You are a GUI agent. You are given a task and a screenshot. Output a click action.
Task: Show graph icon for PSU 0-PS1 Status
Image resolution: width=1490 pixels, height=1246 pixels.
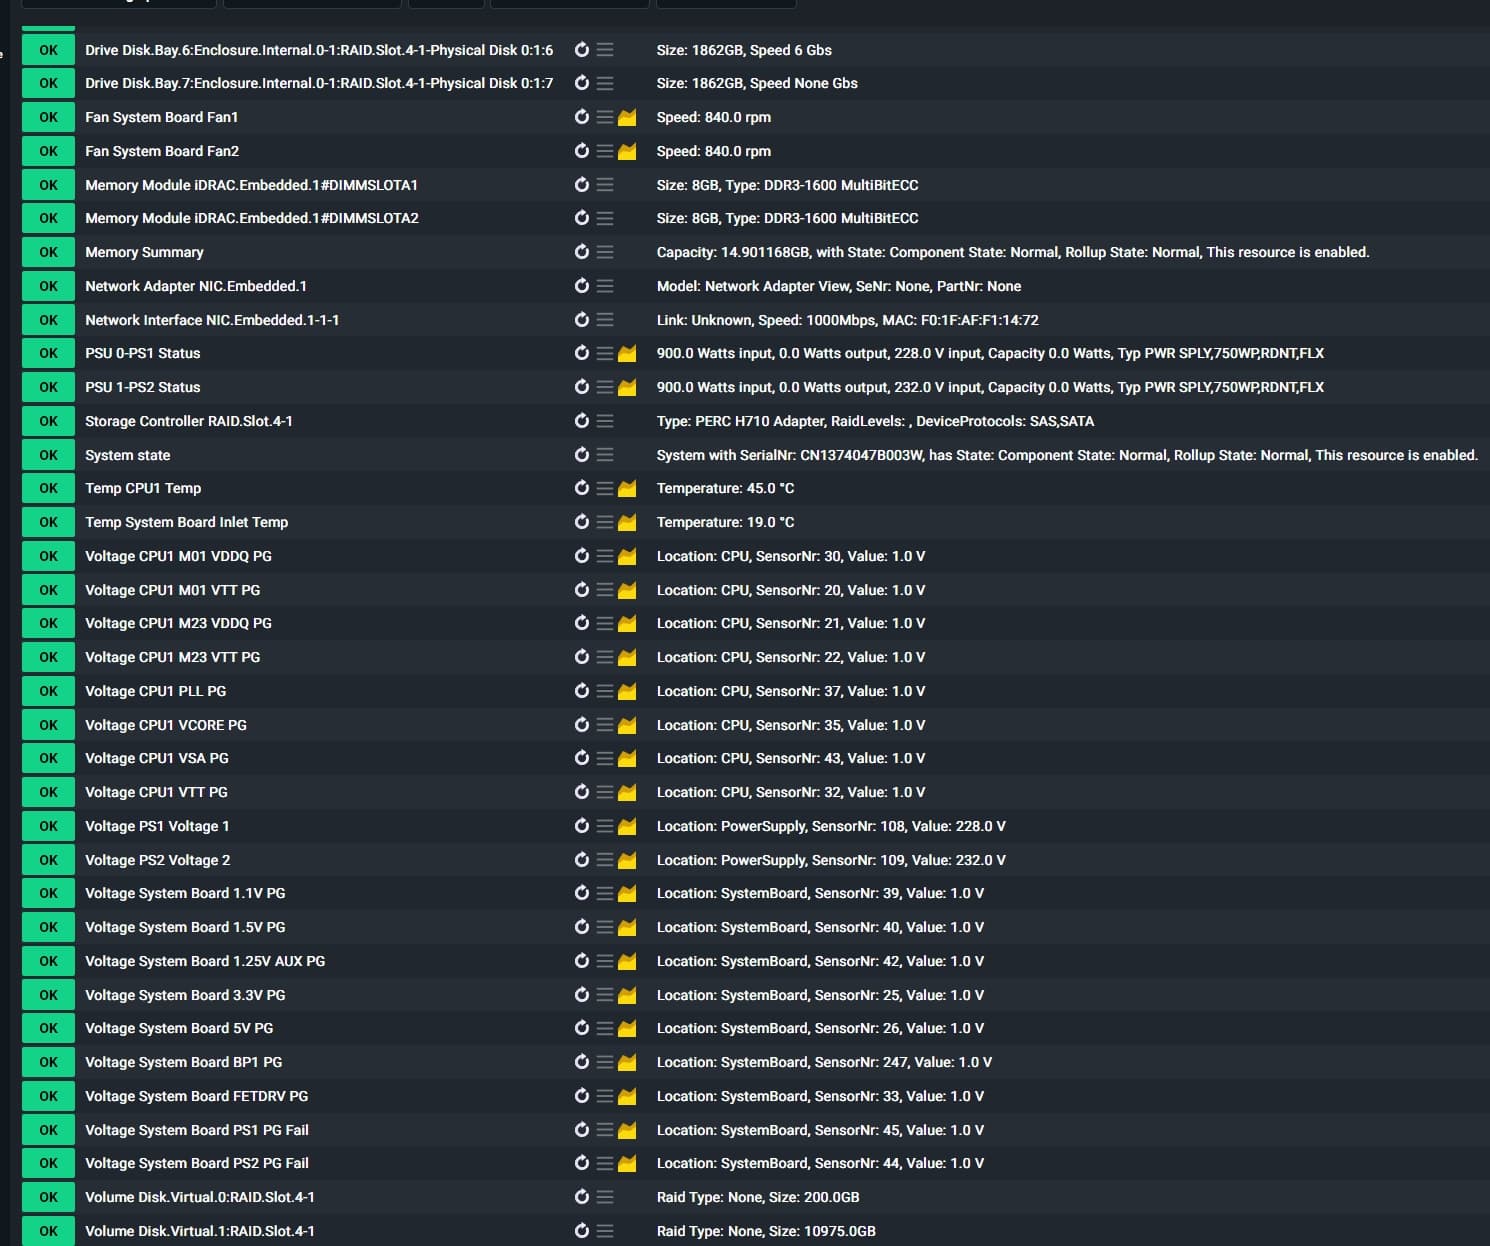627,354
